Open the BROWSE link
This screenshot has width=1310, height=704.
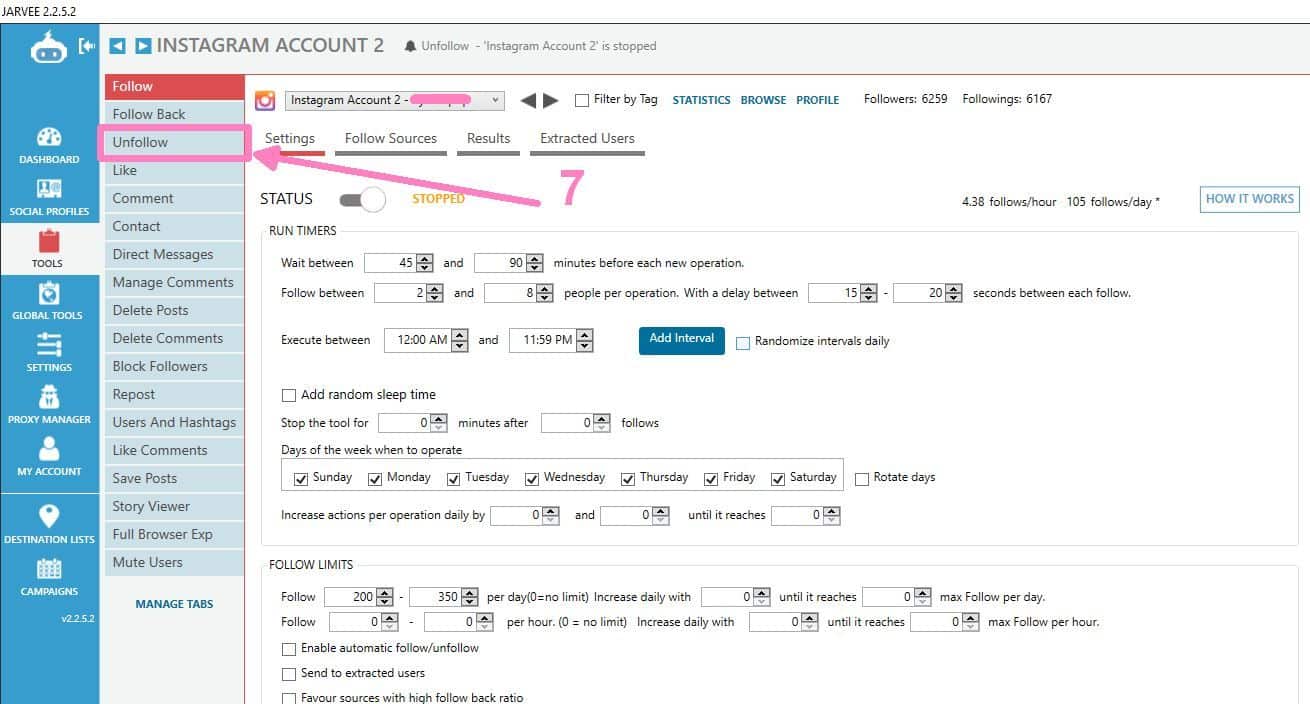[763, 100]
